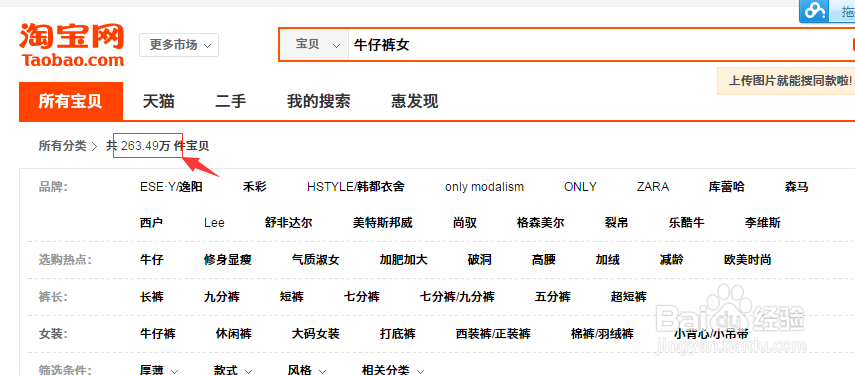Filter by brand 美特斯邦威
The height and width of the screenshot is (375, 855).
(x=383, y=223)
